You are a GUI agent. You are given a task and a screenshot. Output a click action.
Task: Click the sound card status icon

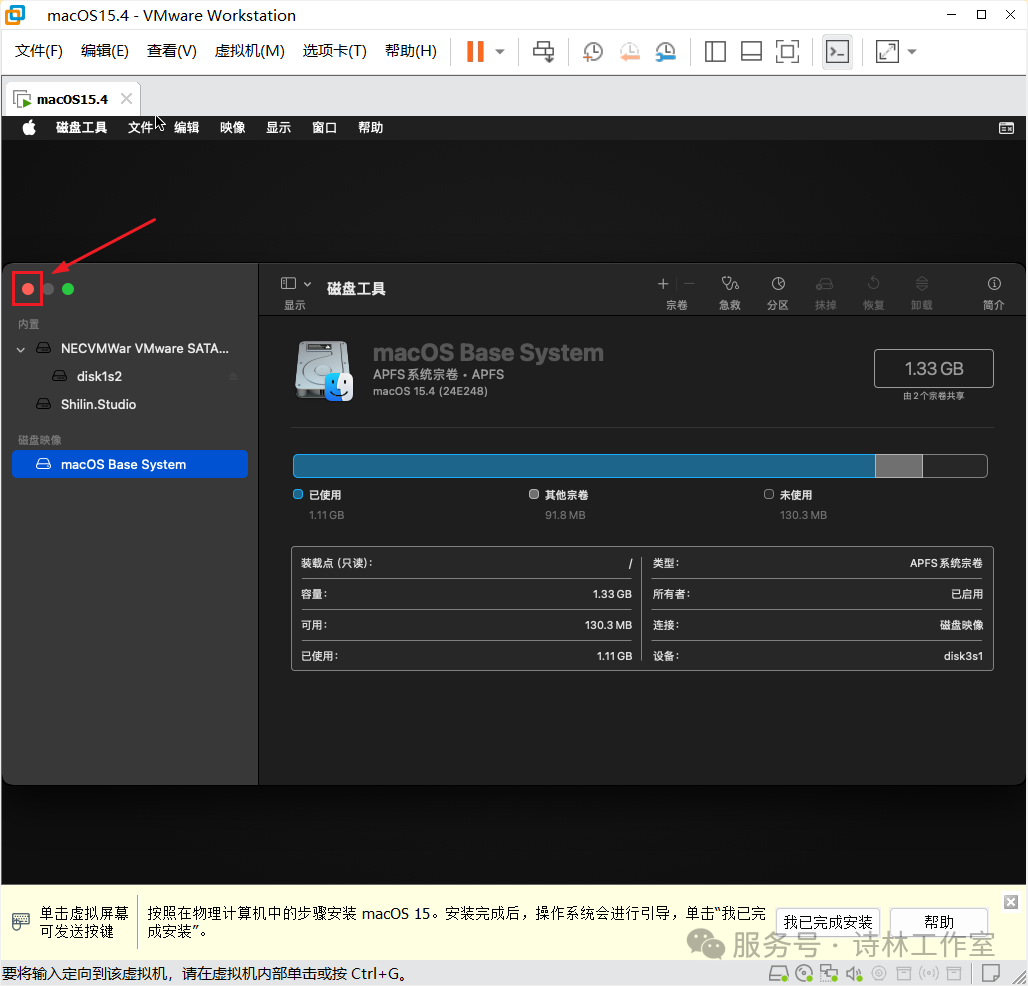(854, 974)
